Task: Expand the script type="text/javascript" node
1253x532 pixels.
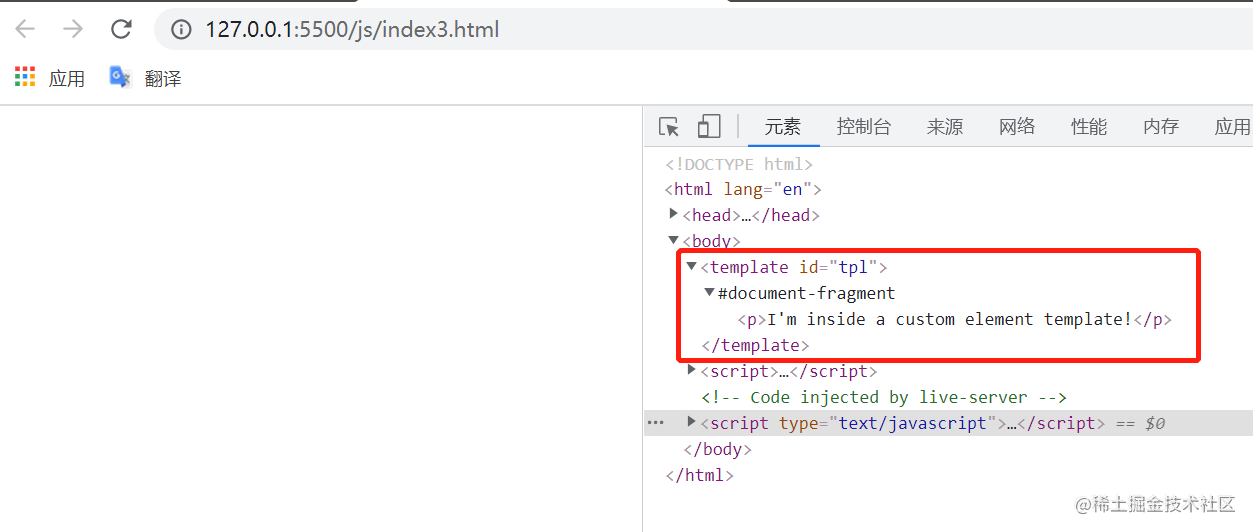Action: click(691, 422)
